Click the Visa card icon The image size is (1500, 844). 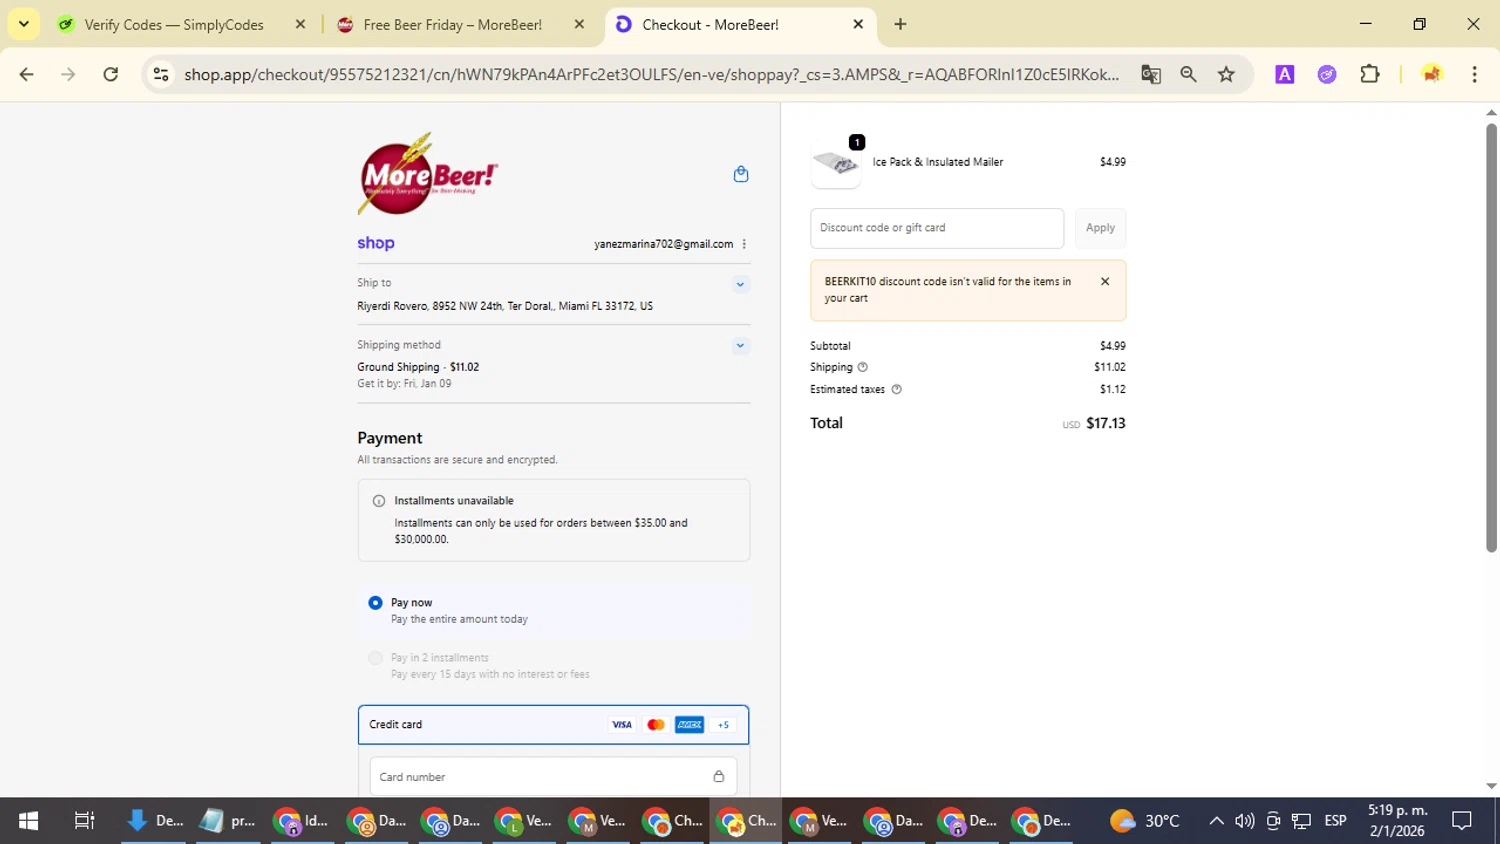pyautogui.click(x=622, y=725)
